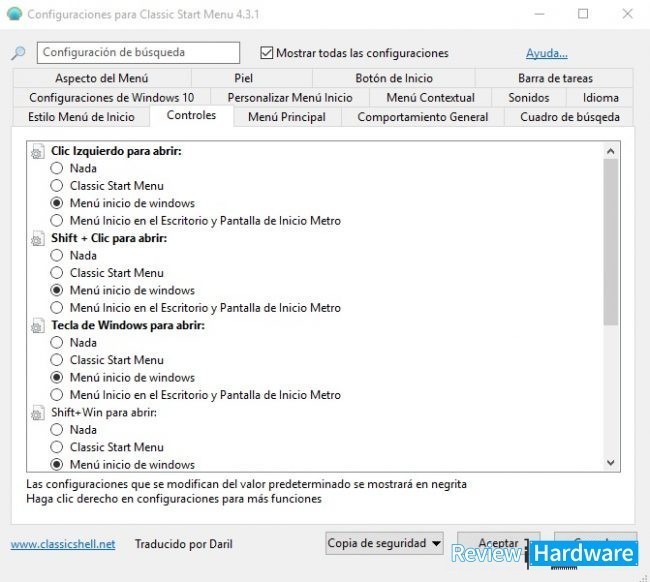Switch to the Idioma tab
This screenshot has height=582, width=650.
(x=600, y=97)
